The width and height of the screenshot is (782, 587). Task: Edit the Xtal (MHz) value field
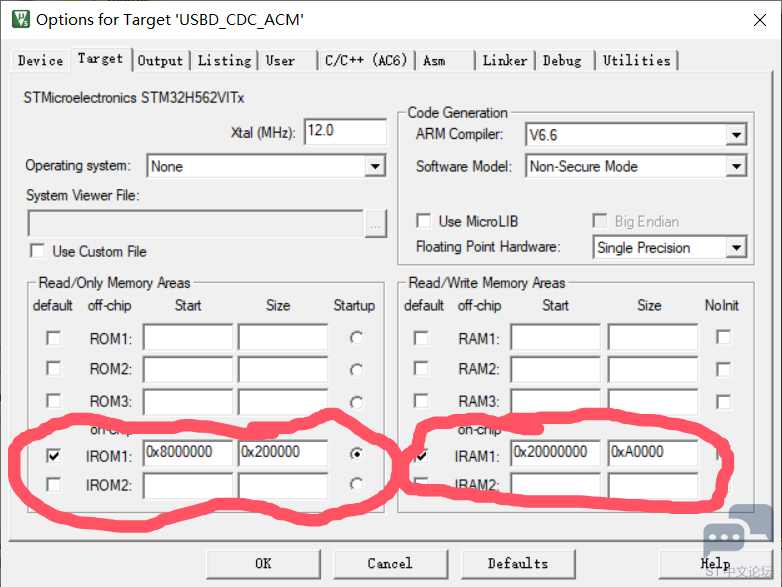tap(345, 132)
